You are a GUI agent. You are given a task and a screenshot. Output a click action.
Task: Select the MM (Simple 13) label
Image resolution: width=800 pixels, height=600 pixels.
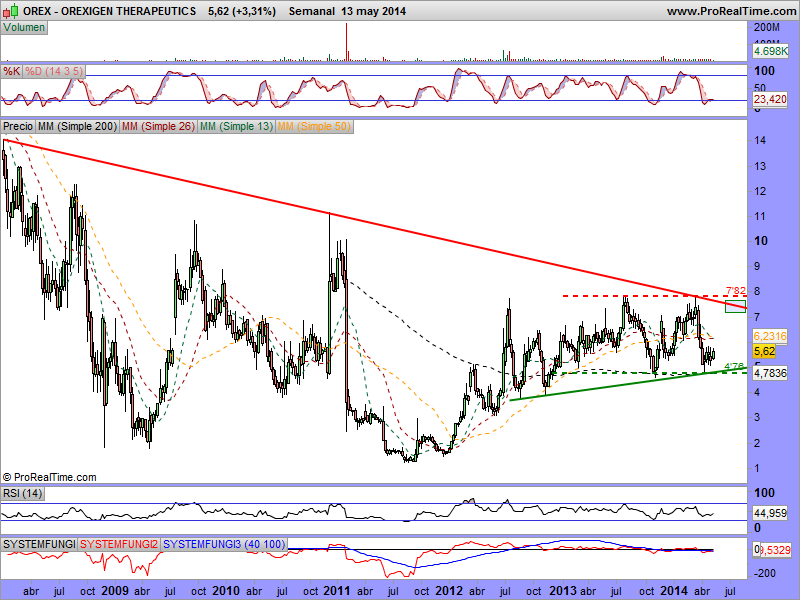[x=236, y=126]
